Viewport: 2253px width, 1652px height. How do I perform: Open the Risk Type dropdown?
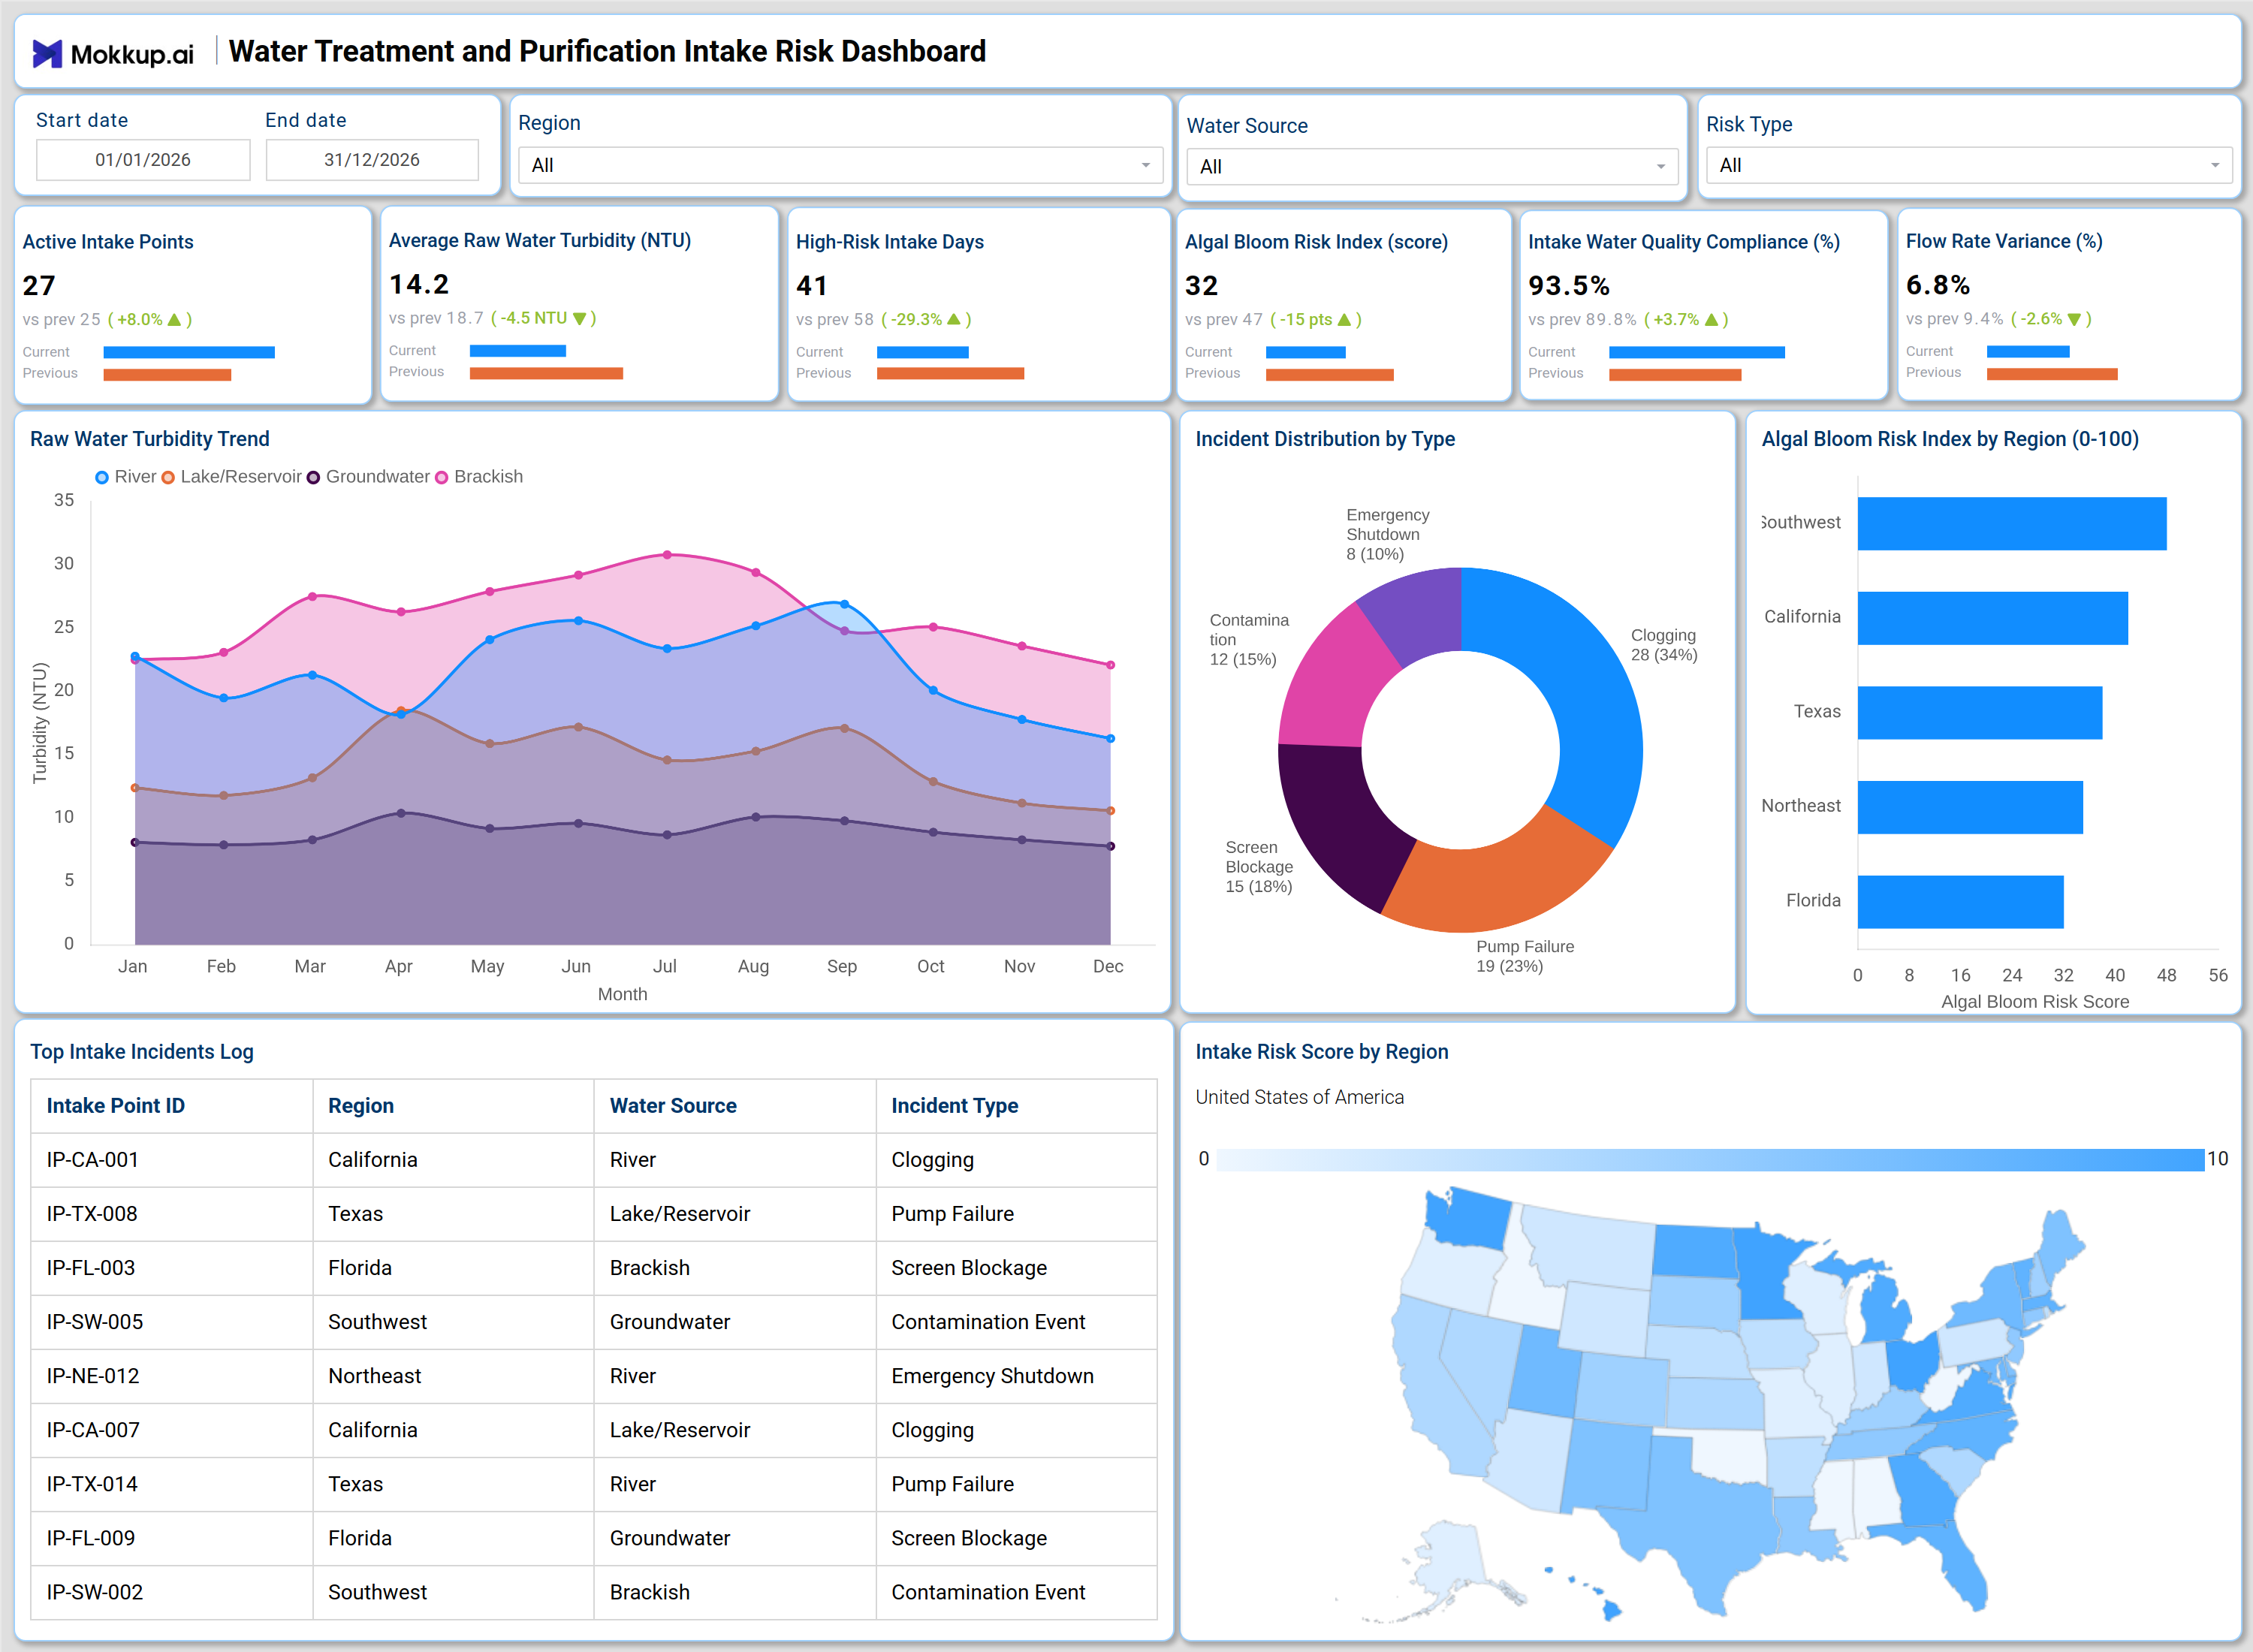click(1968, 165)
